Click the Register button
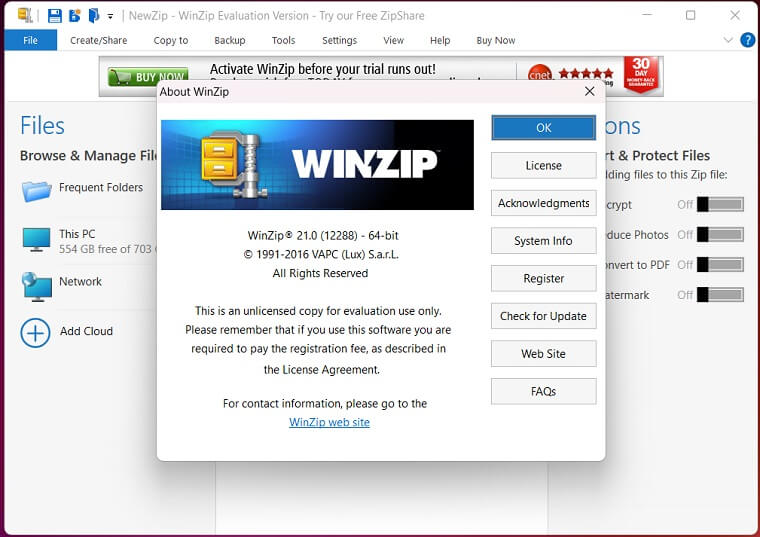Viewport: 760px width, 537px height. (543, 278)
